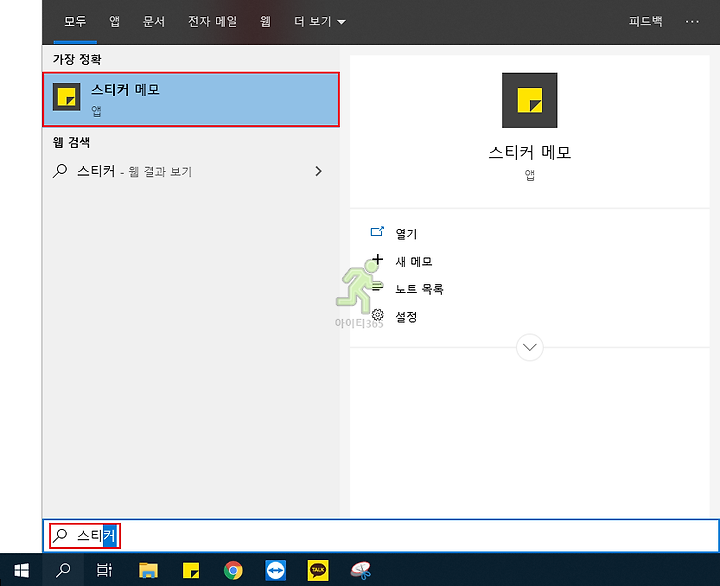Viewport: 720px width, 586px height.
Task: Switch to the 앱 tab
Action: coord(114,21)
